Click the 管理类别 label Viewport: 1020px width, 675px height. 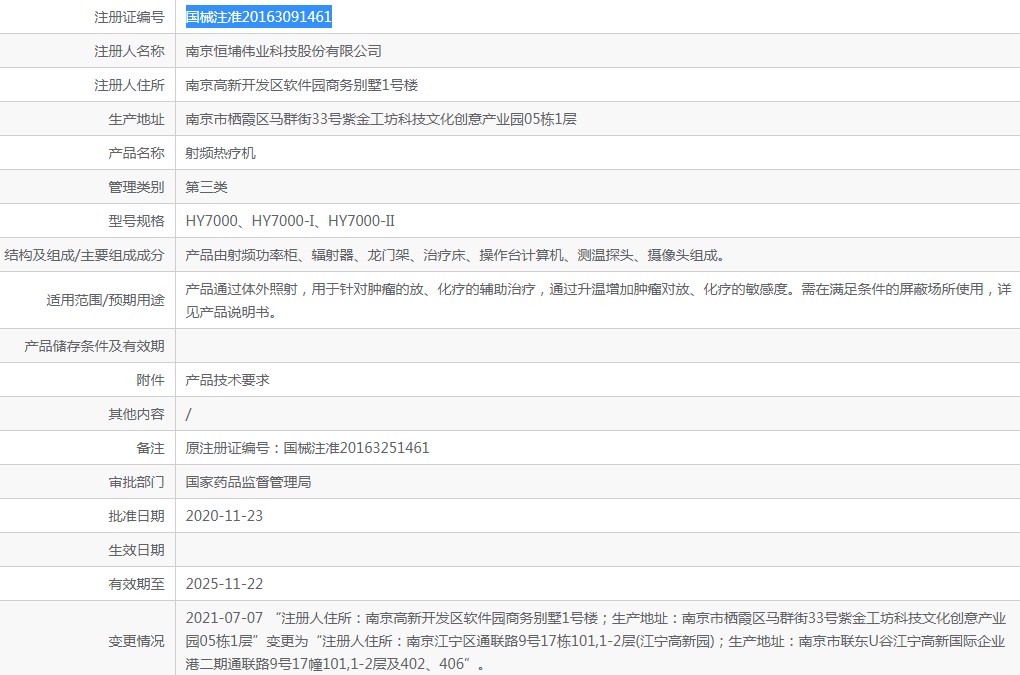[x=136, y=187]
